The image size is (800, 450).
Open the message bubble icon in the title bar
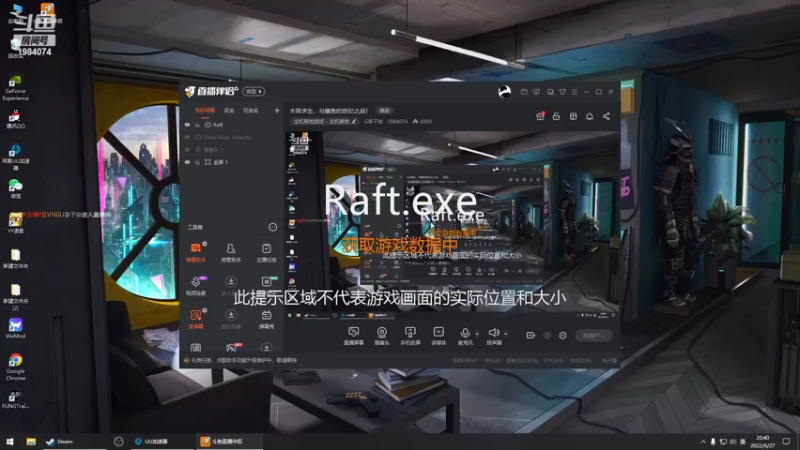point(536,92)
